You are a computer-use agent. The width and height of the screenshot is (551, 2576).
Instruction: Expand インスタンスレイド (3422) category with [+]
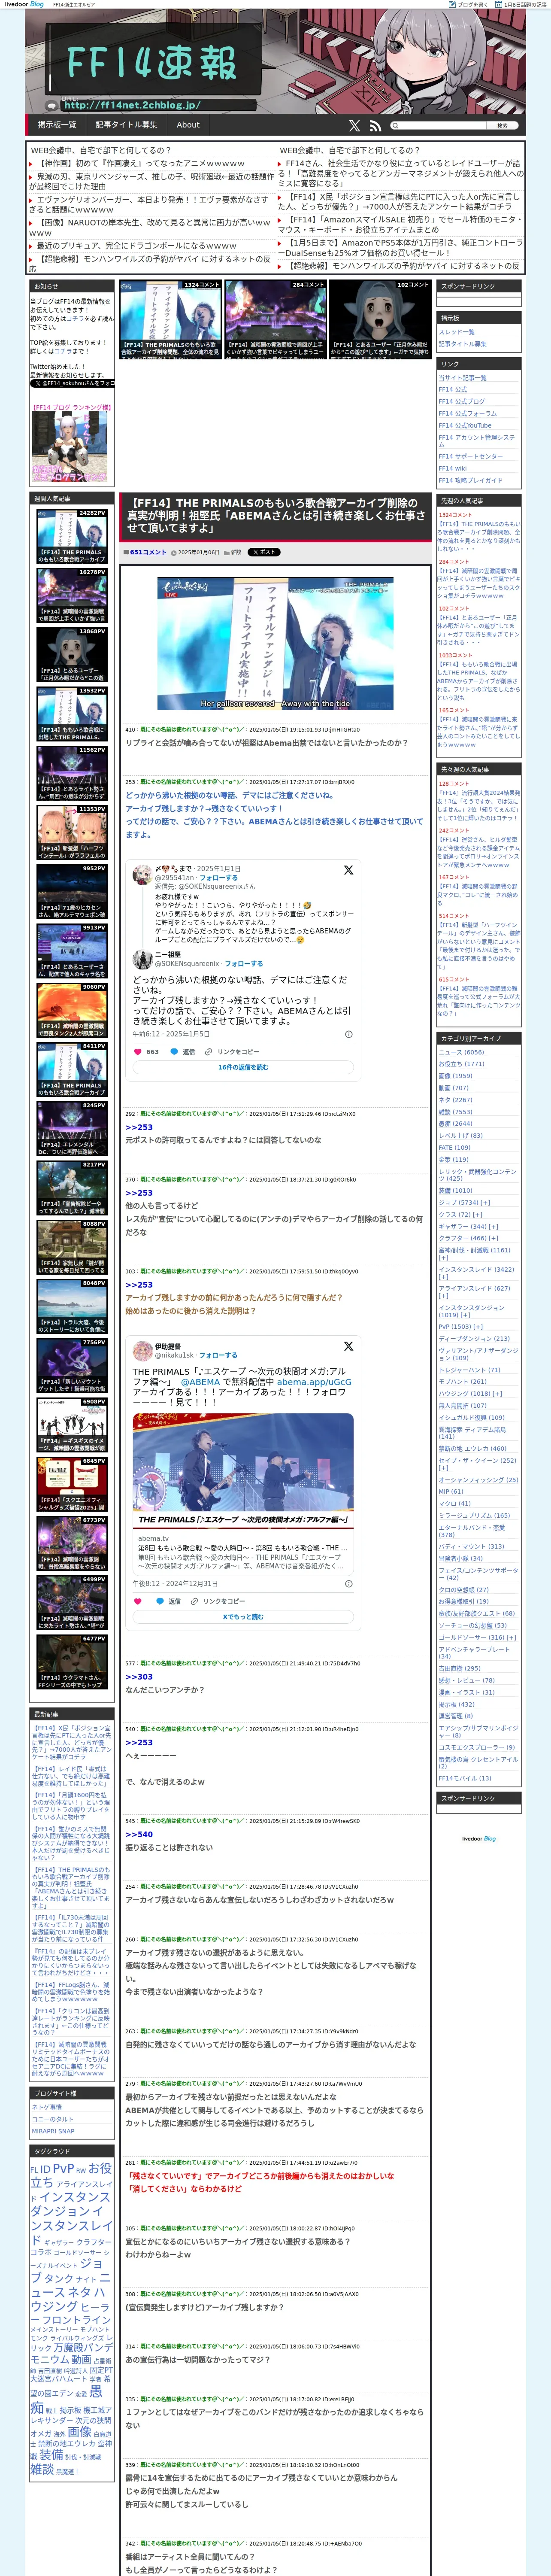click(x=443, y=1277)
